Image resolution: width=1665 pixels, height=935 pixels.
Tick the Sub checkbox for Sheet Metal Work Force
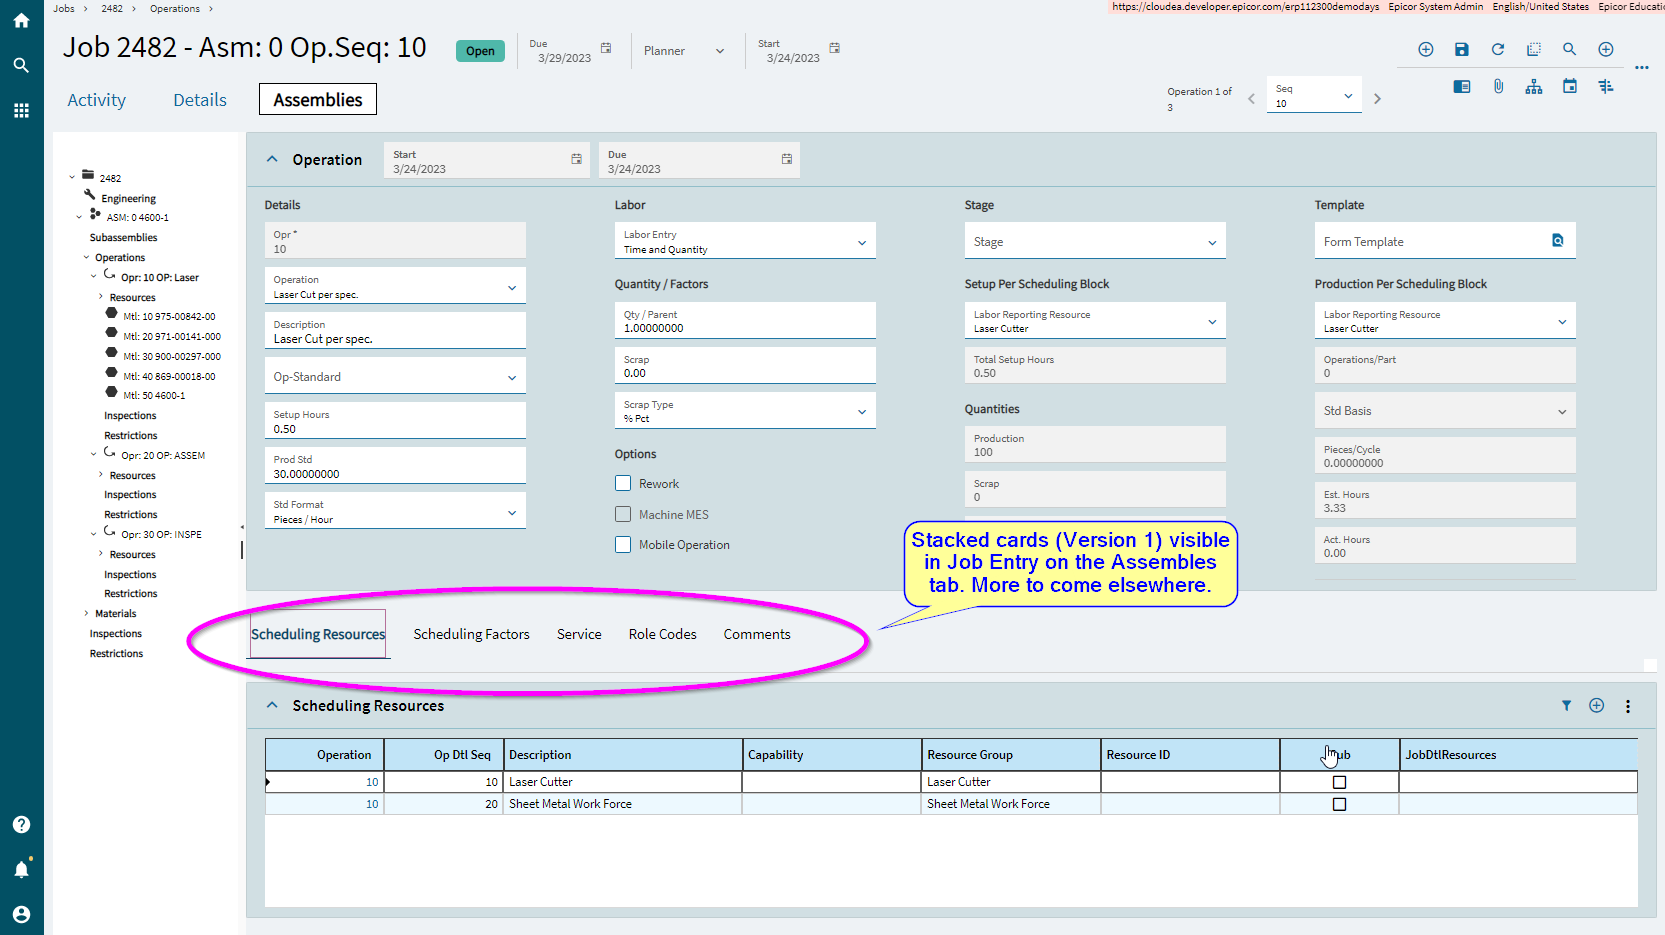(1340, 804)
